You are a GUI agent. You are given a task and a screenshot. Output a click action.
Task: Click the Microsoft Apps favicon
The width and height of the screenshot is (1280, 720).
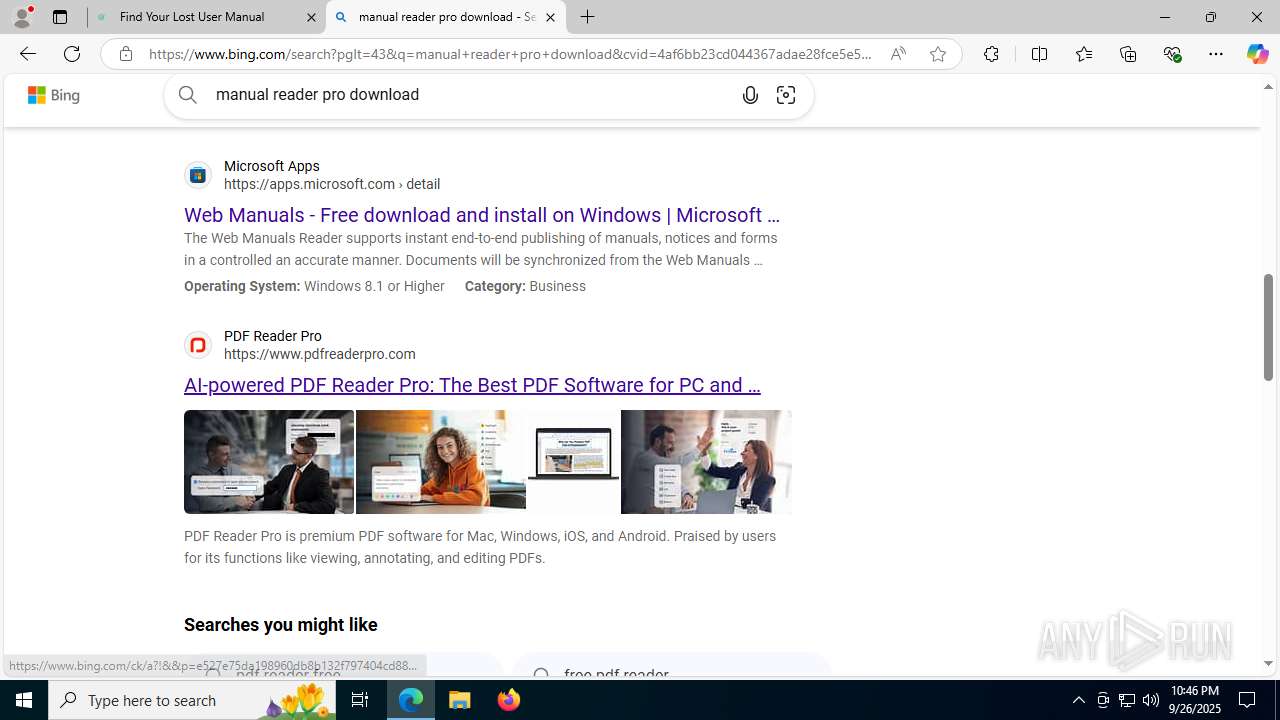point(198,175)
